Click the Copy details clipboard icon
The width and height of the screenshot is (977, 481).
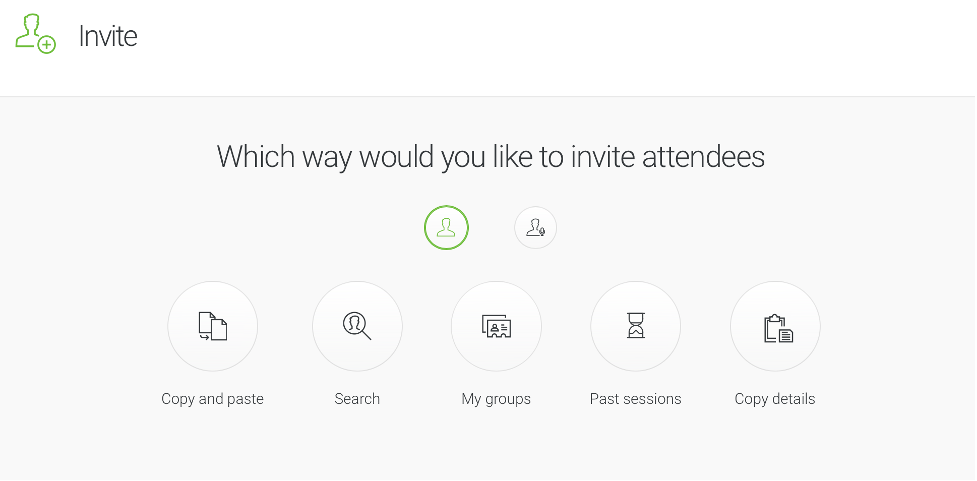point(778,328)
